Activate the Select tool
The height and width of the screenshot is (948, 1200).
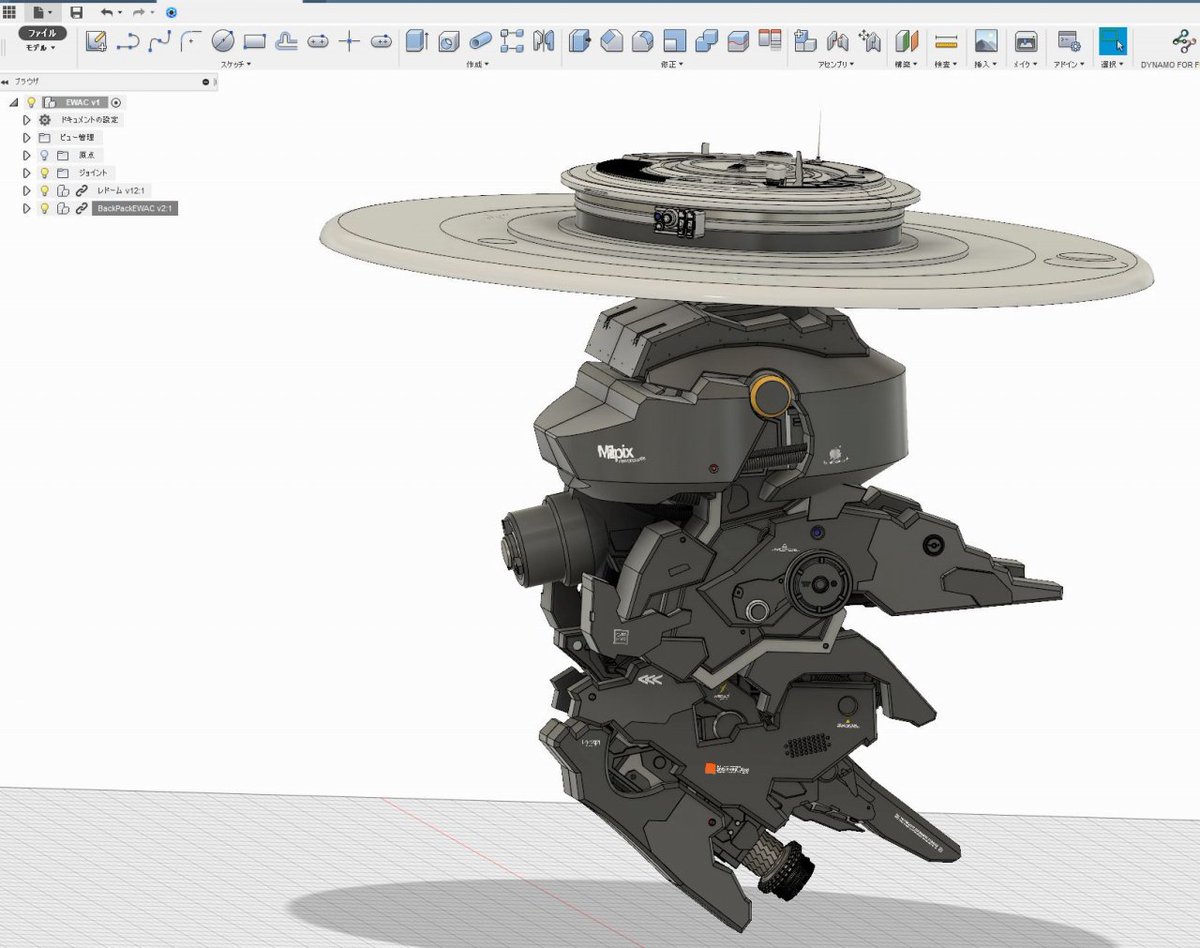(1112, 40)
